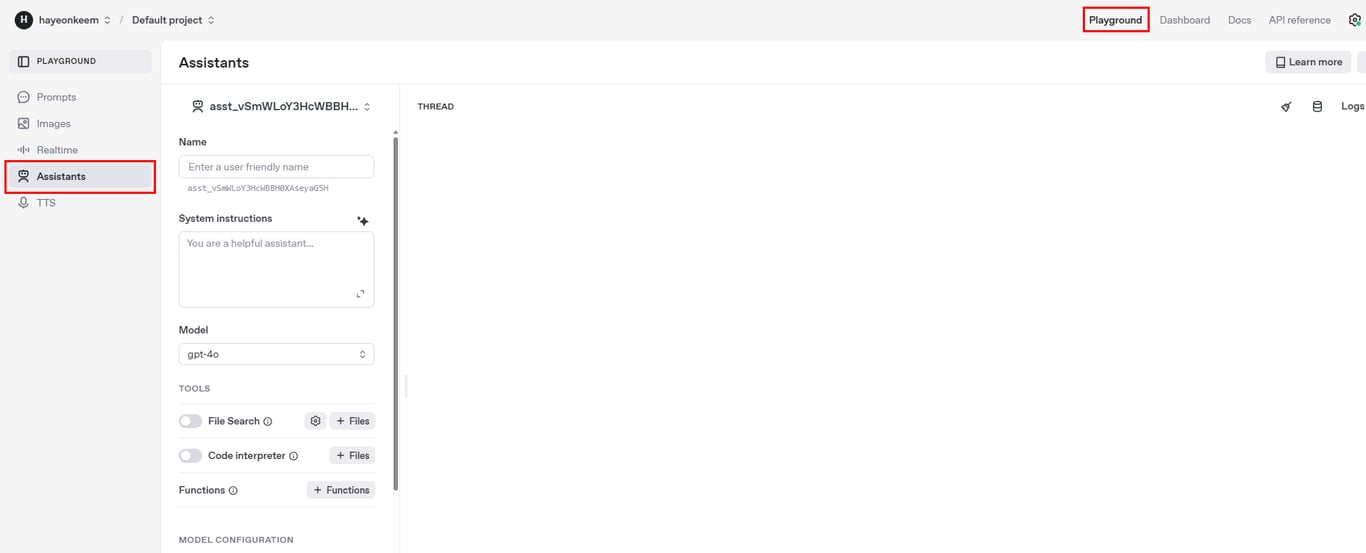This screenshot has height=553, width=1366.
Task: Click the sidebar panel icon beside PLAYGROUND
Action: [24, 61]
